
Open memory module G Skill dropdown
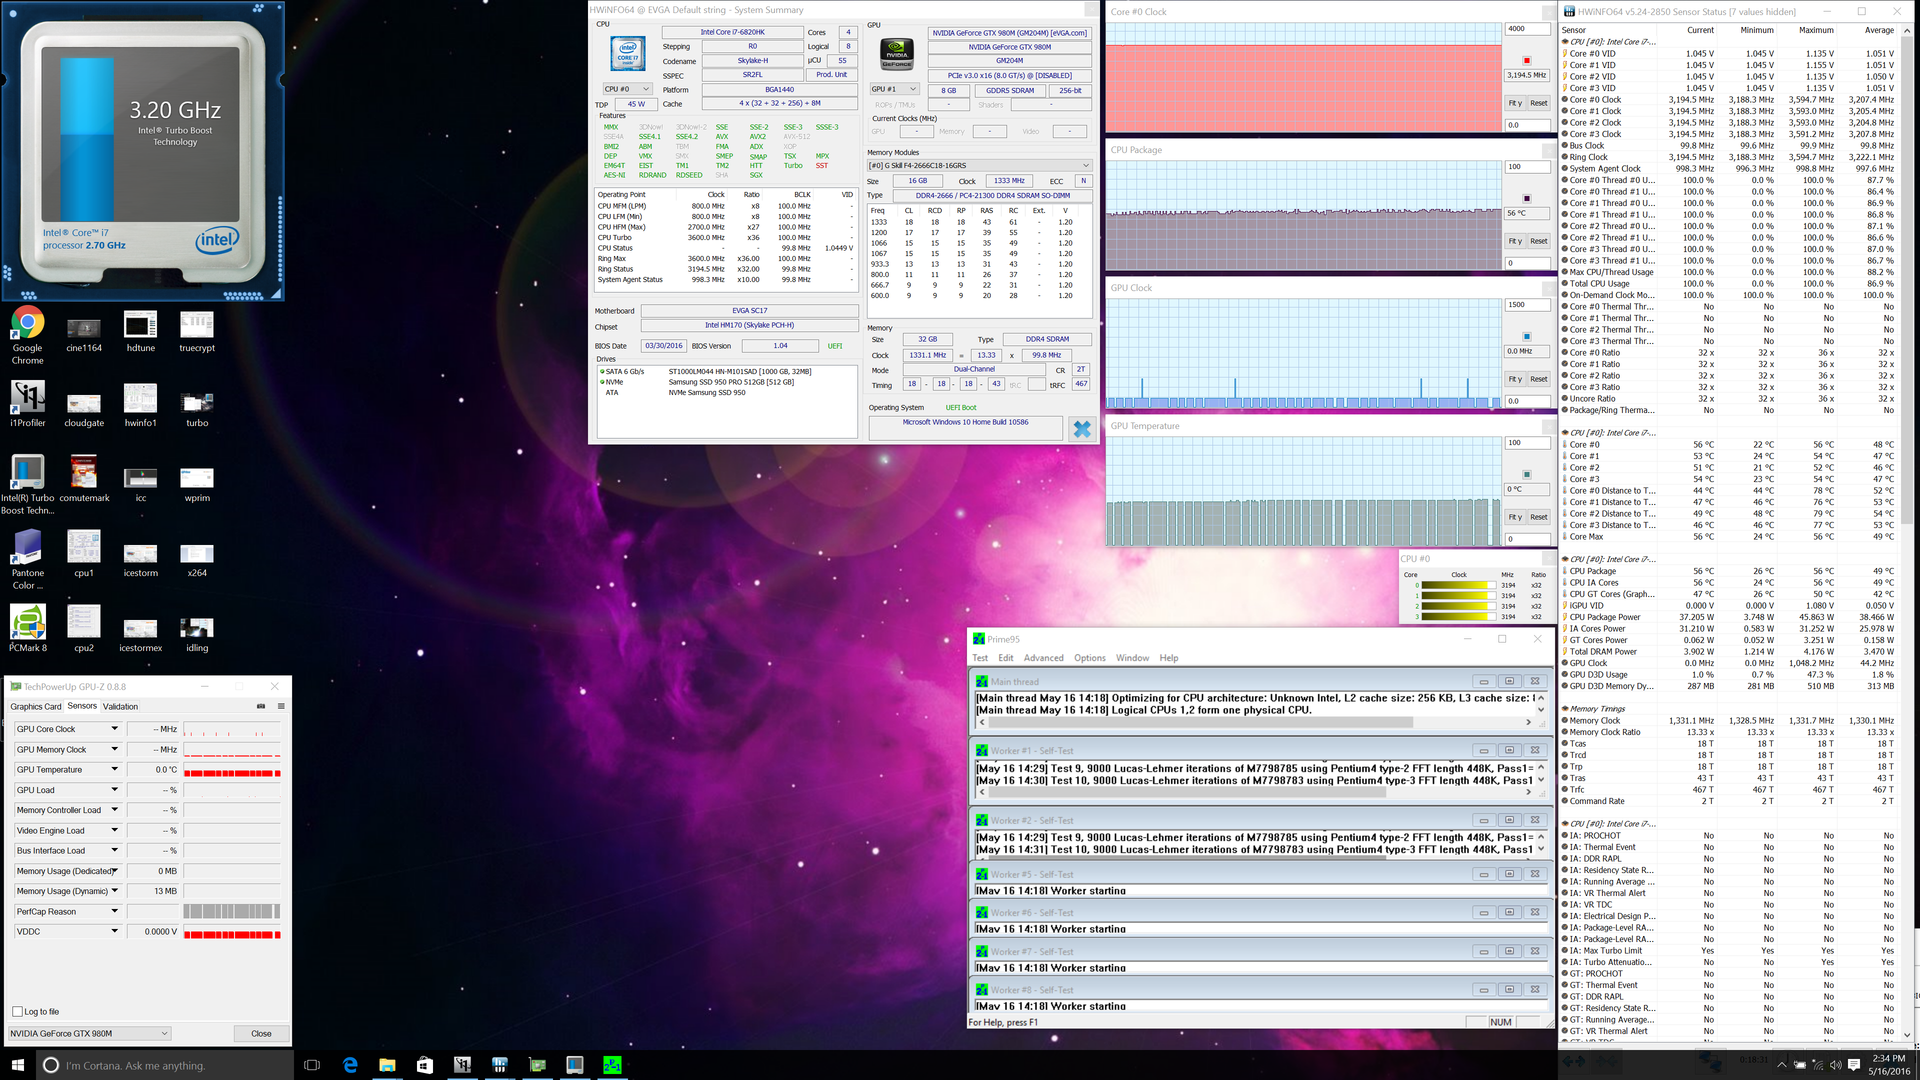tap(979, 165)
